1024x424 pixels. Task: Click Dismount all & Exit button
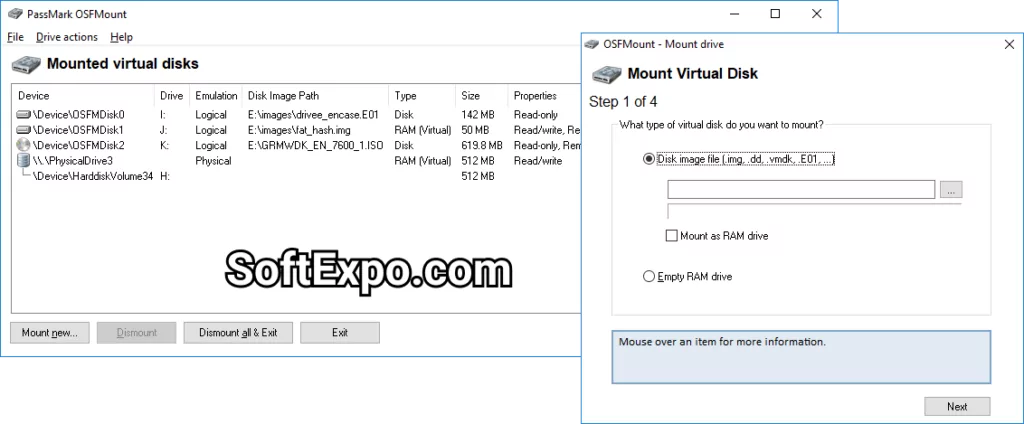pyautogui.click(x=238, y=333)
